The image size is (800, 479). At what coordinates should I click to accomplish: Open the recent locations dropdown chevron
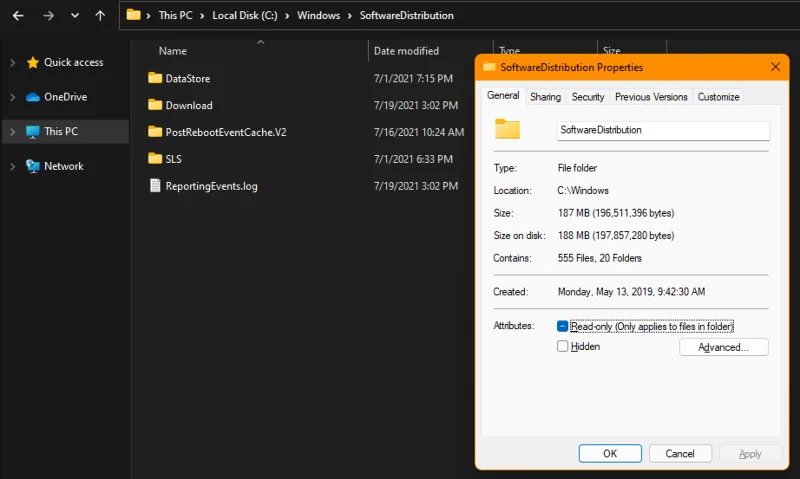click(75, 16)
